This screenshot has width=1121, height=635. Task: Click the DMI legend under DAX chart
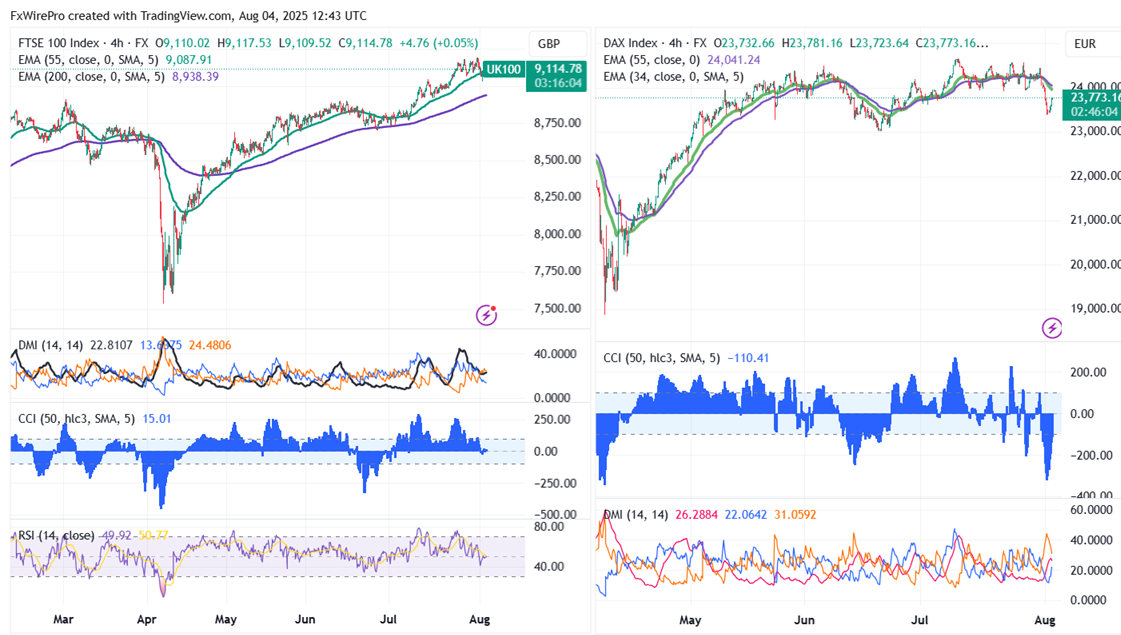[632, 515]
